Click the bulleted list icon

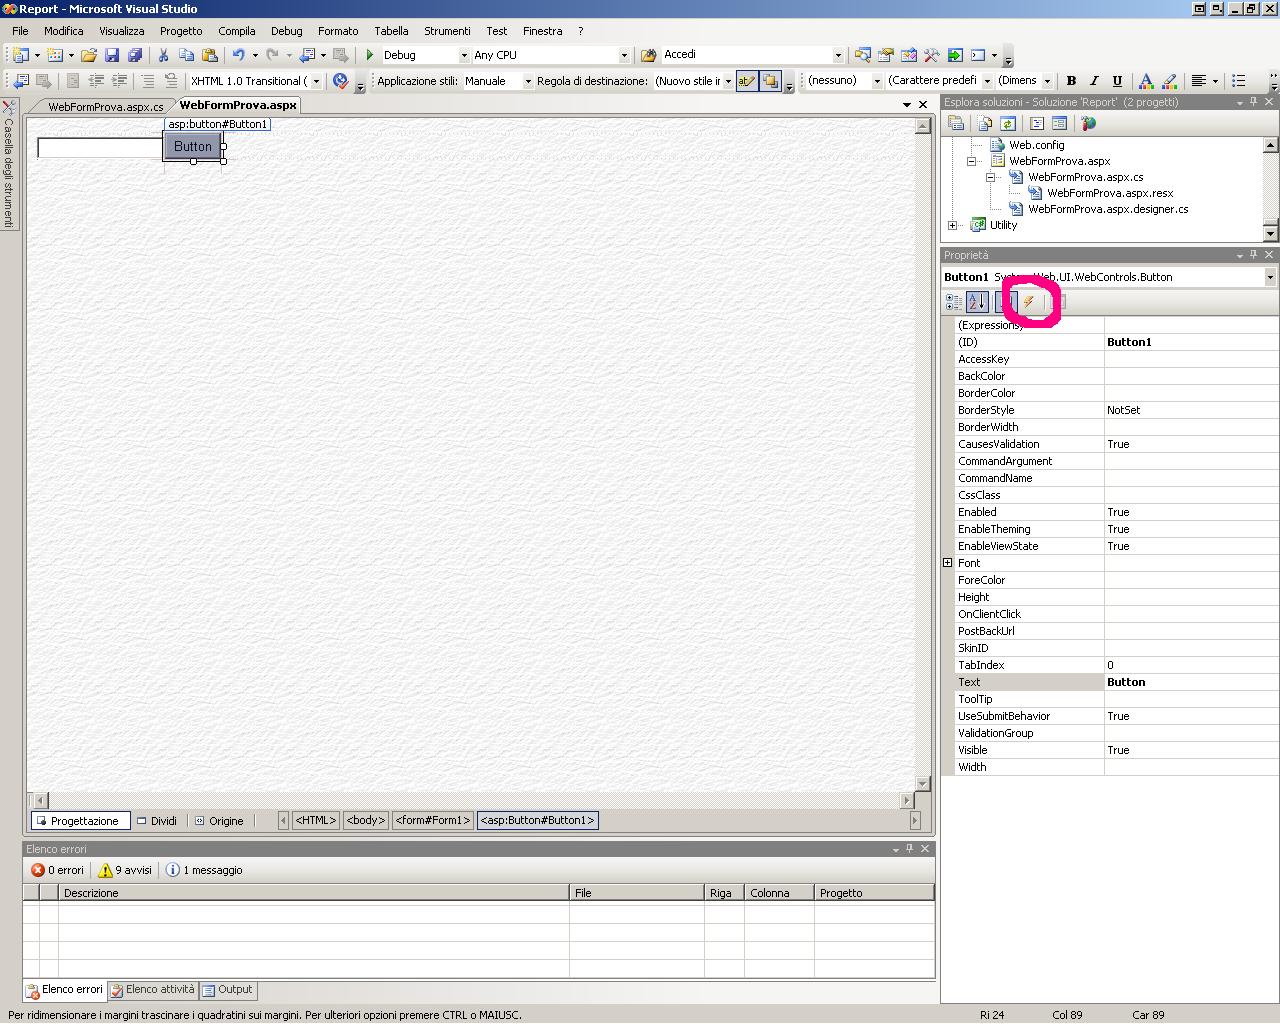1239,81
